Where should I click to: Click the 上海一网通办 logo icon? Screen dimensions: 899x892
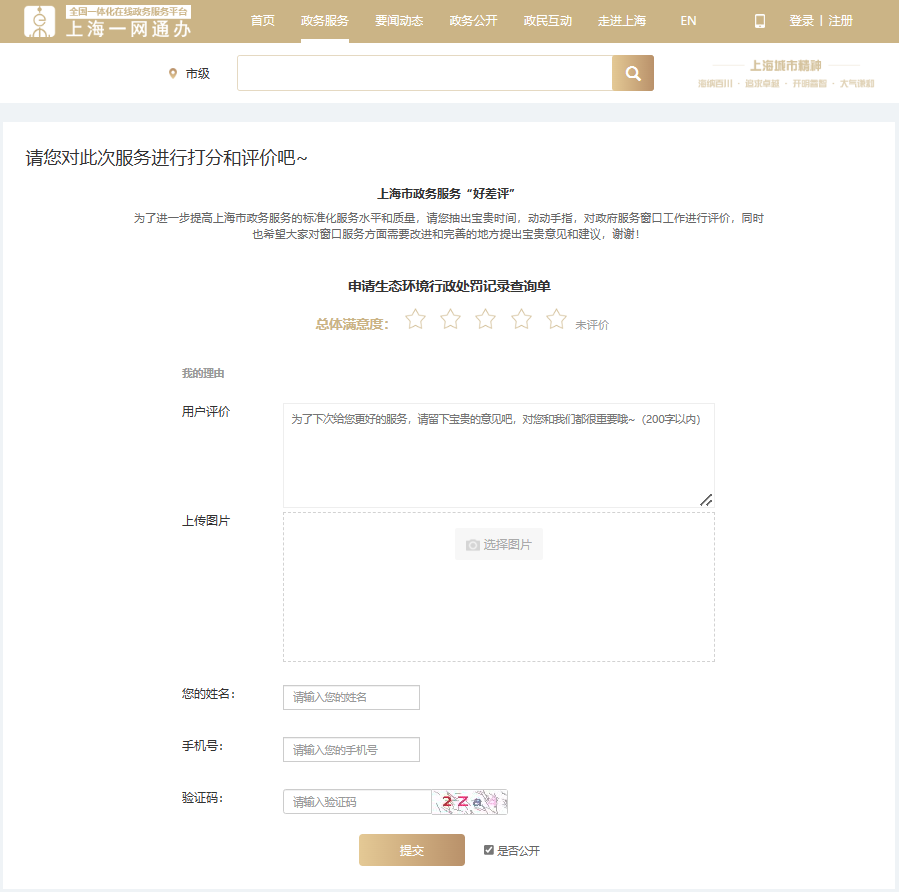point(39,20)
